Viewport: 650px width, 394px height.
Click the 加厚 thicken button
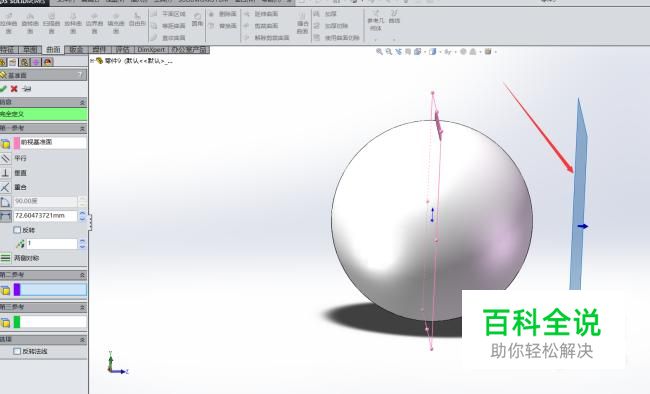[325, 14]
